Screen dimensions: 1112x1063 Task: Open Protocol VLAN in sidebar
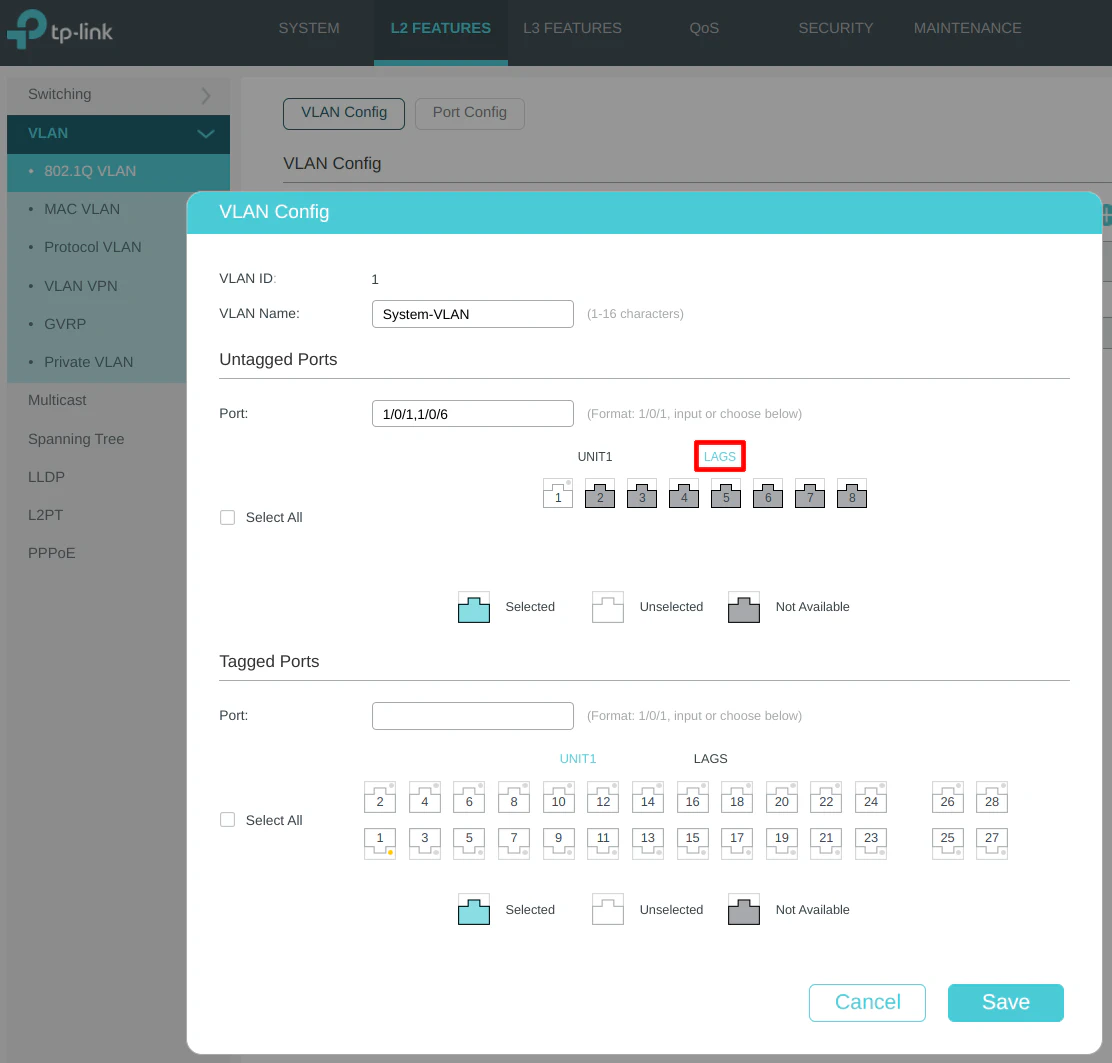92,247
